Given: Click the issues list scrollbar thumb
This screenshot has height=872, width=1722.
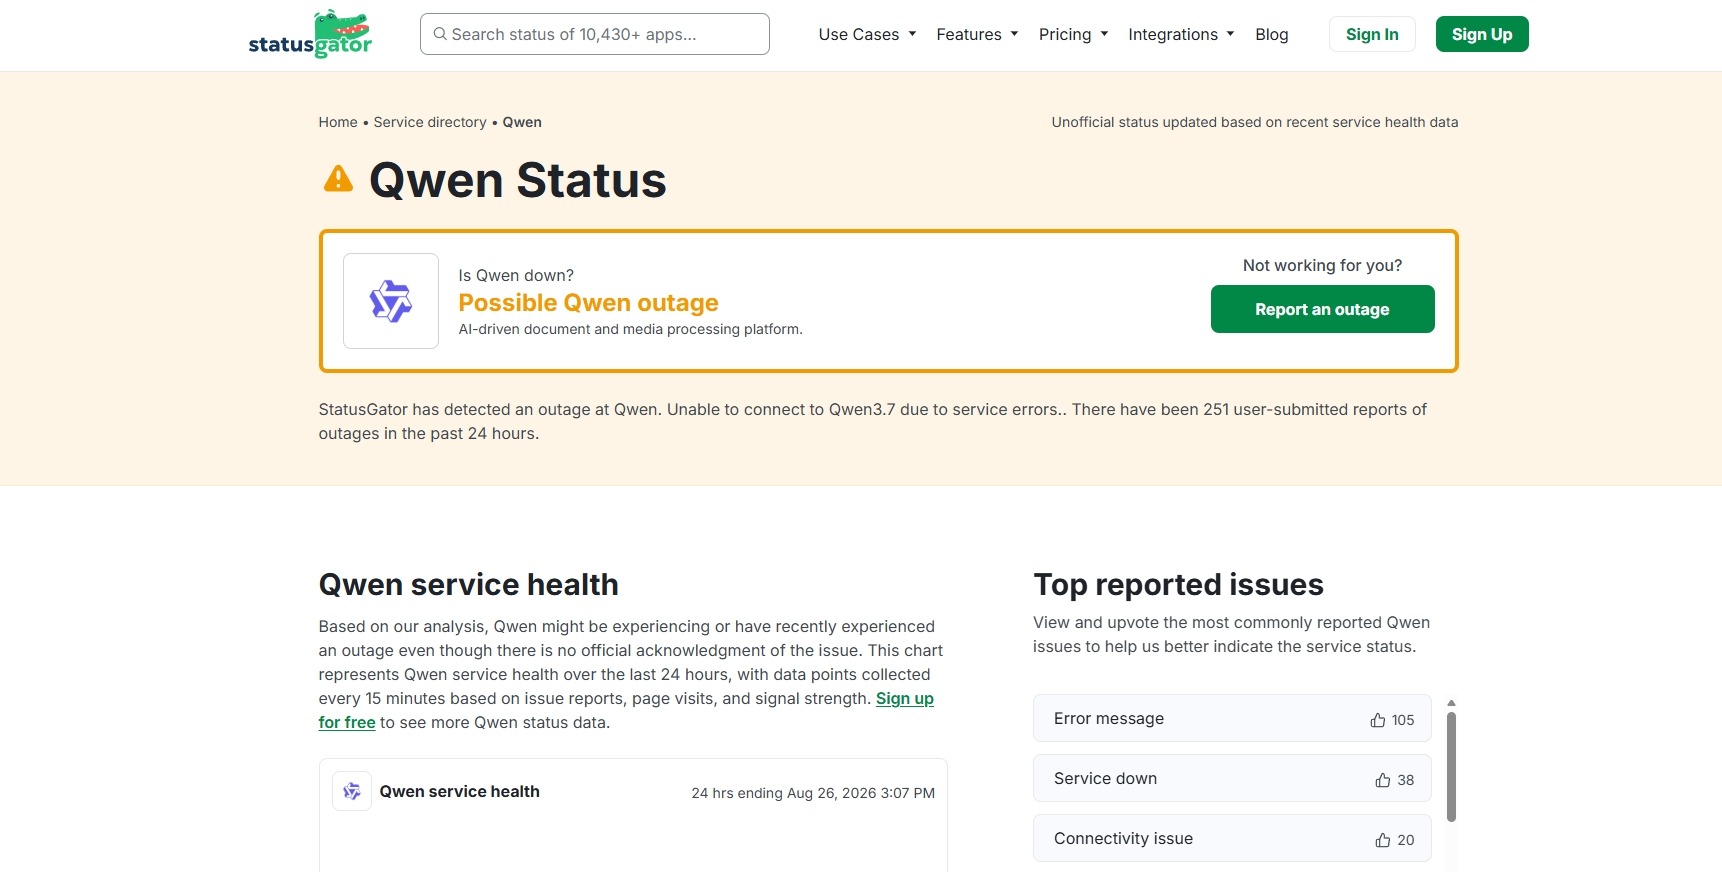Looking at the screenshot, I should click(1451, 766).
